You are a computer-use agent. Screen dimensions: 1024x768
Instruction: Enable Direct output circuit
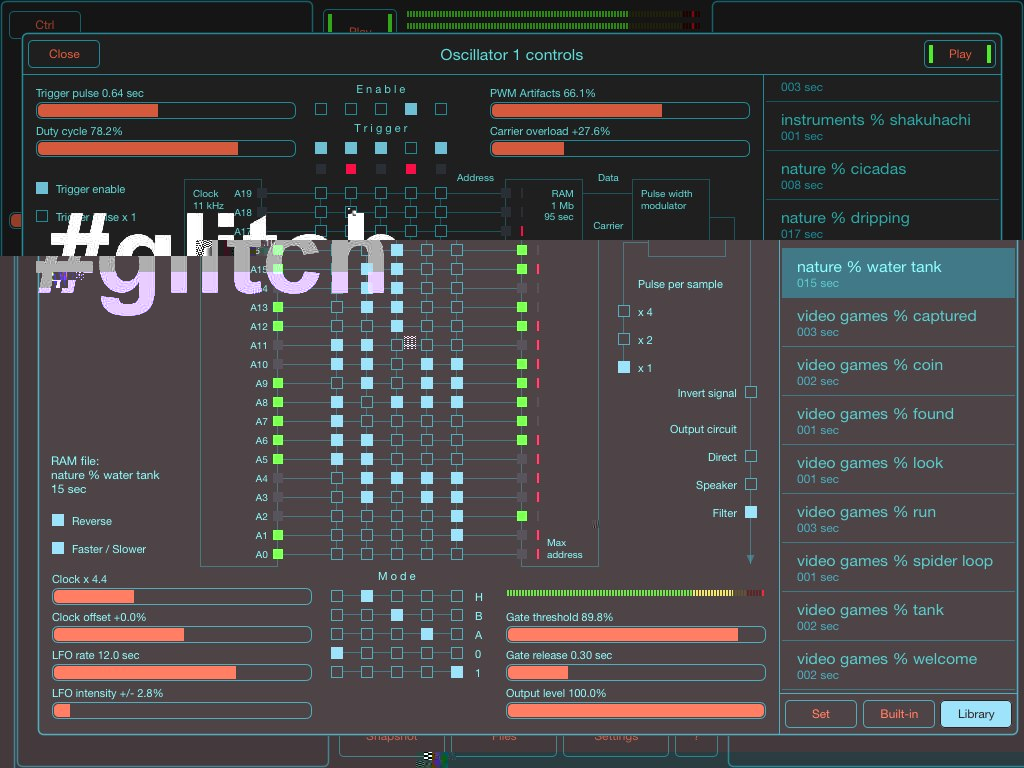751,456
